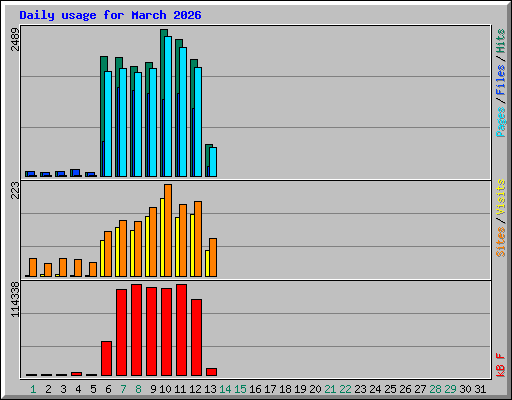
Task: Click the cyan files bar for day 6
Action: (x=108, y=124)
